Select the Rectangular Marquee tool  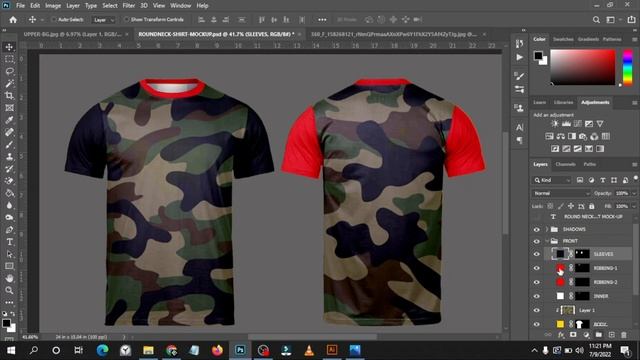9,59
